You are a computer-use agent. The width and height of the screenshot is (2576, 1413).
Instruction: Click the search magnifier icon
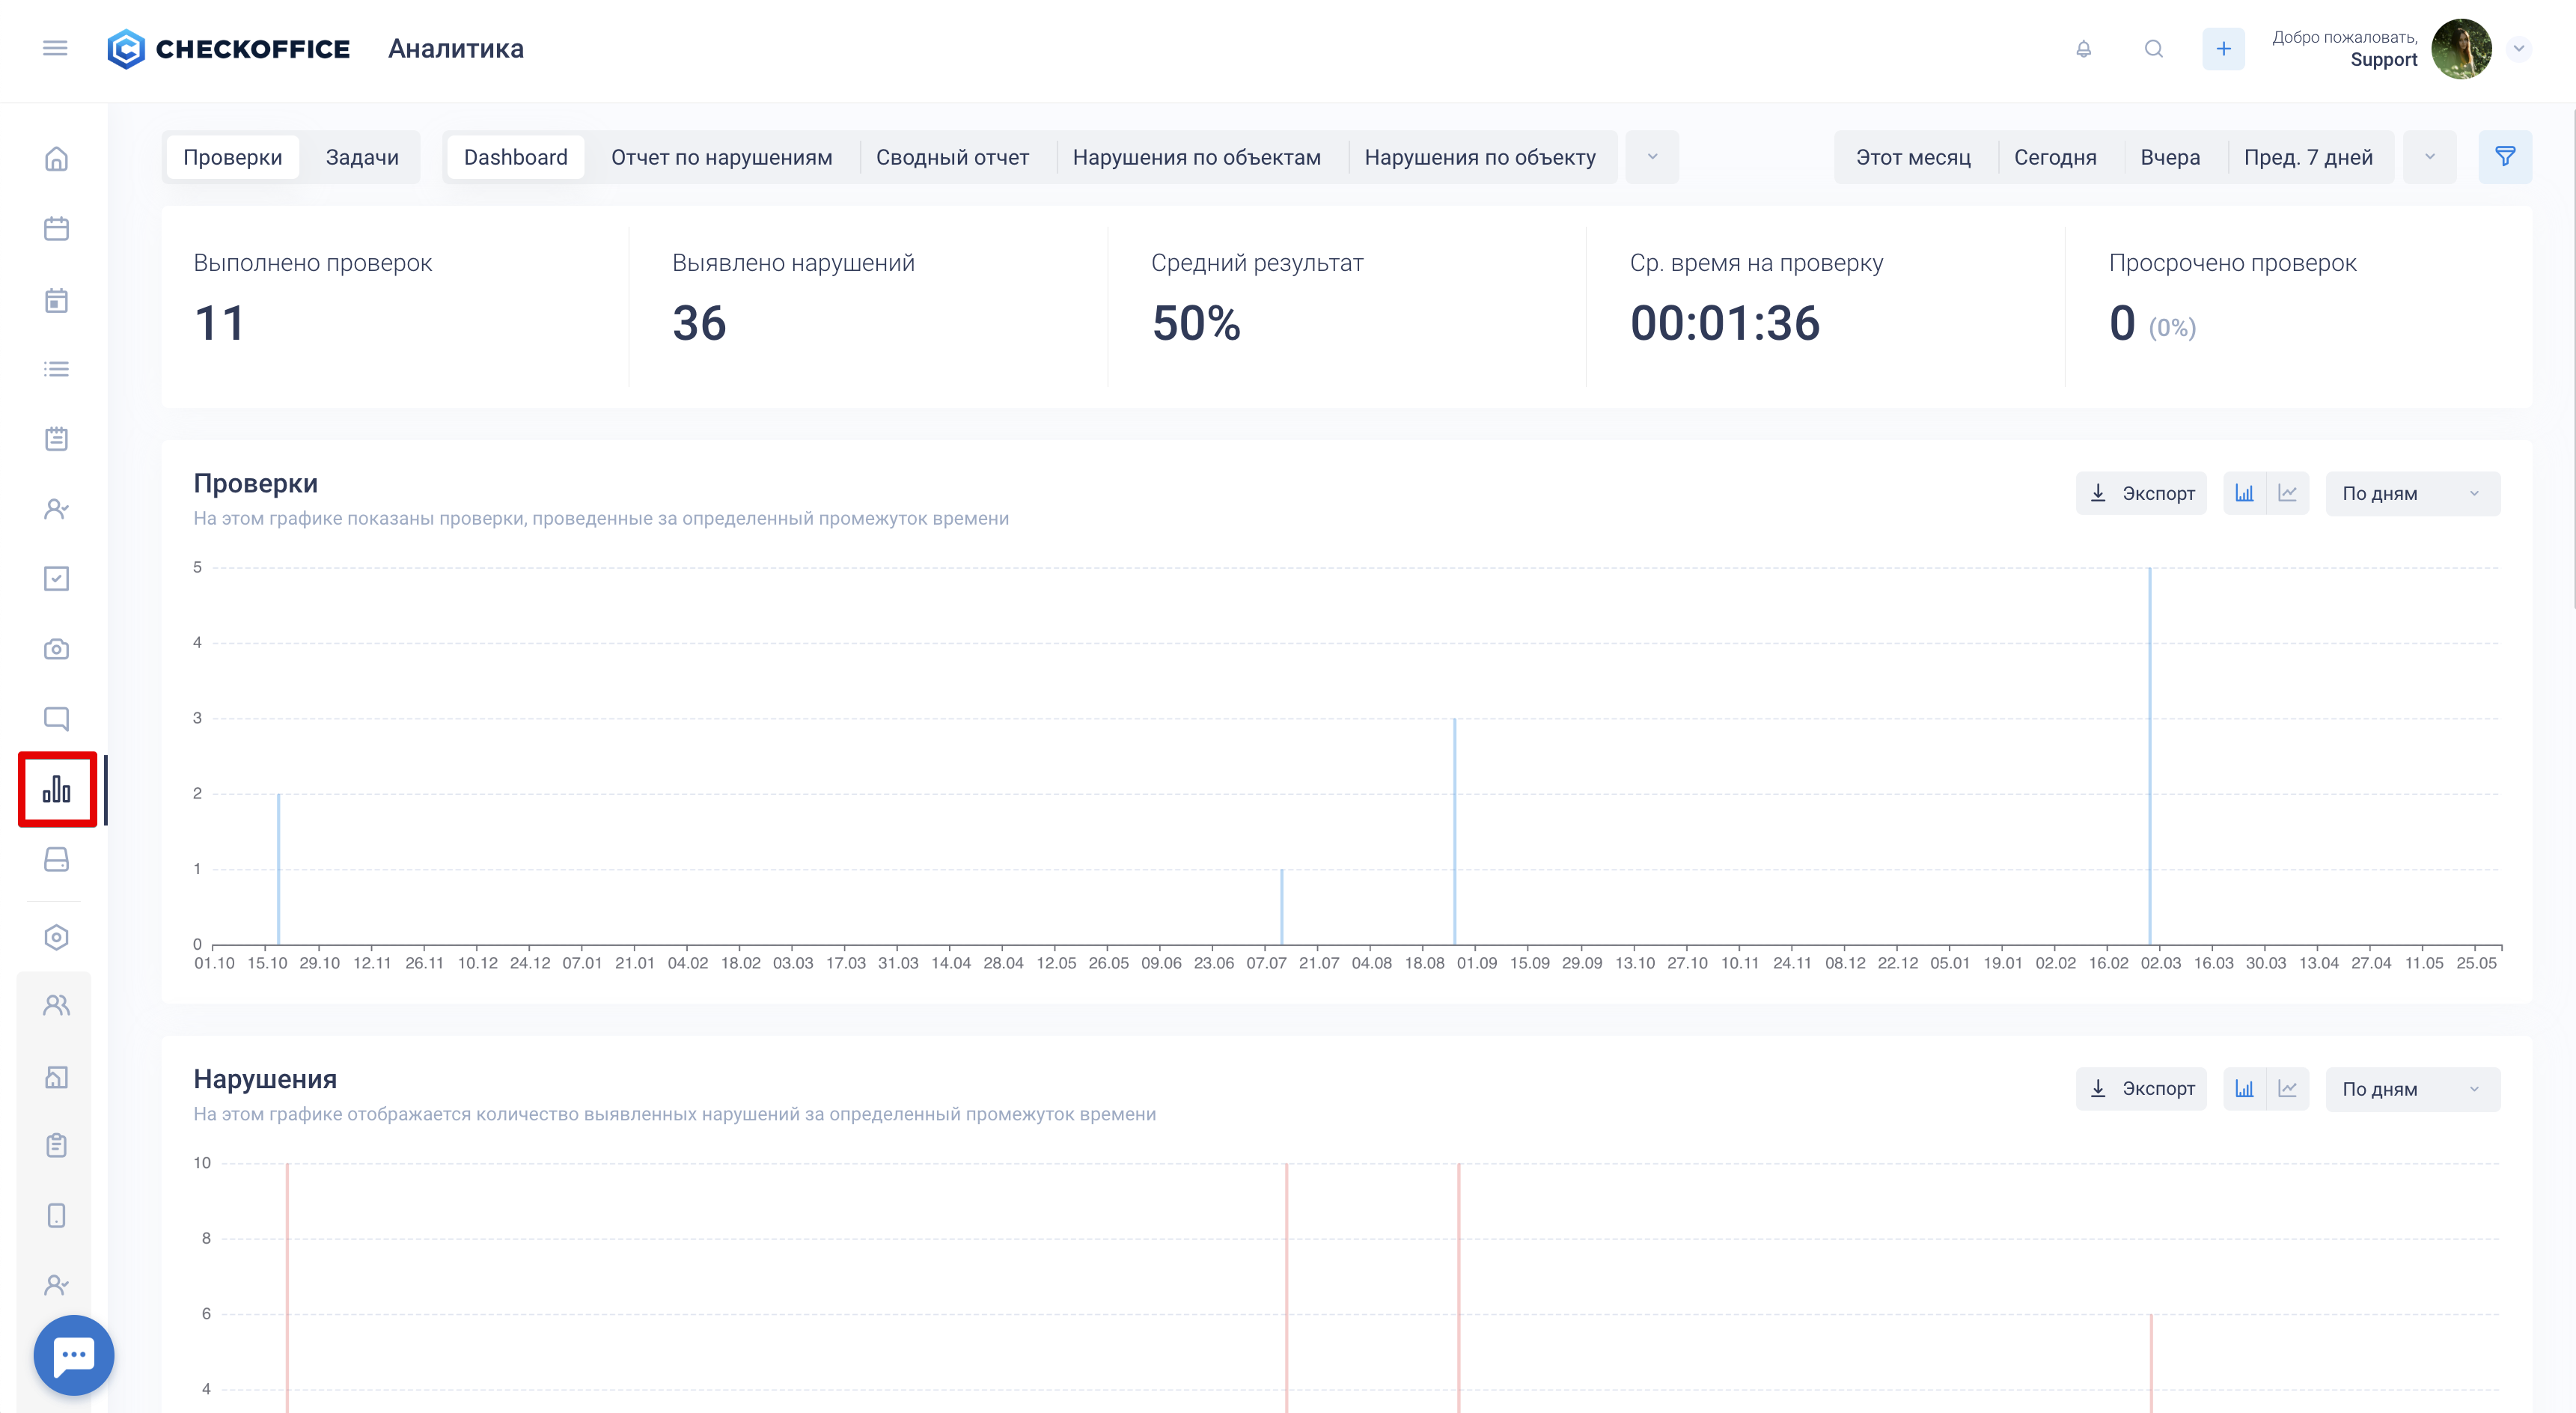coord(2153,49)
